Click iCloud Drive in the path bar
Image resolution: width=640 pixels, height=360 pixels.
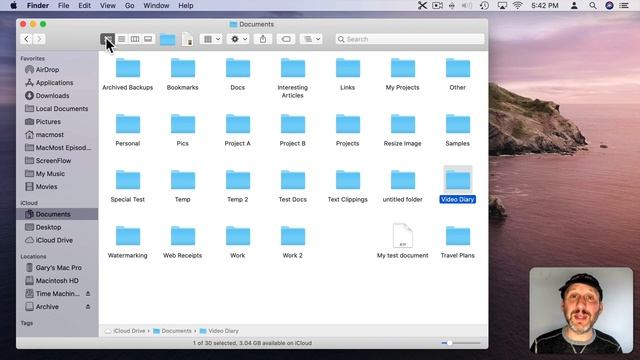pyautogui.click(x=125, y=331)
